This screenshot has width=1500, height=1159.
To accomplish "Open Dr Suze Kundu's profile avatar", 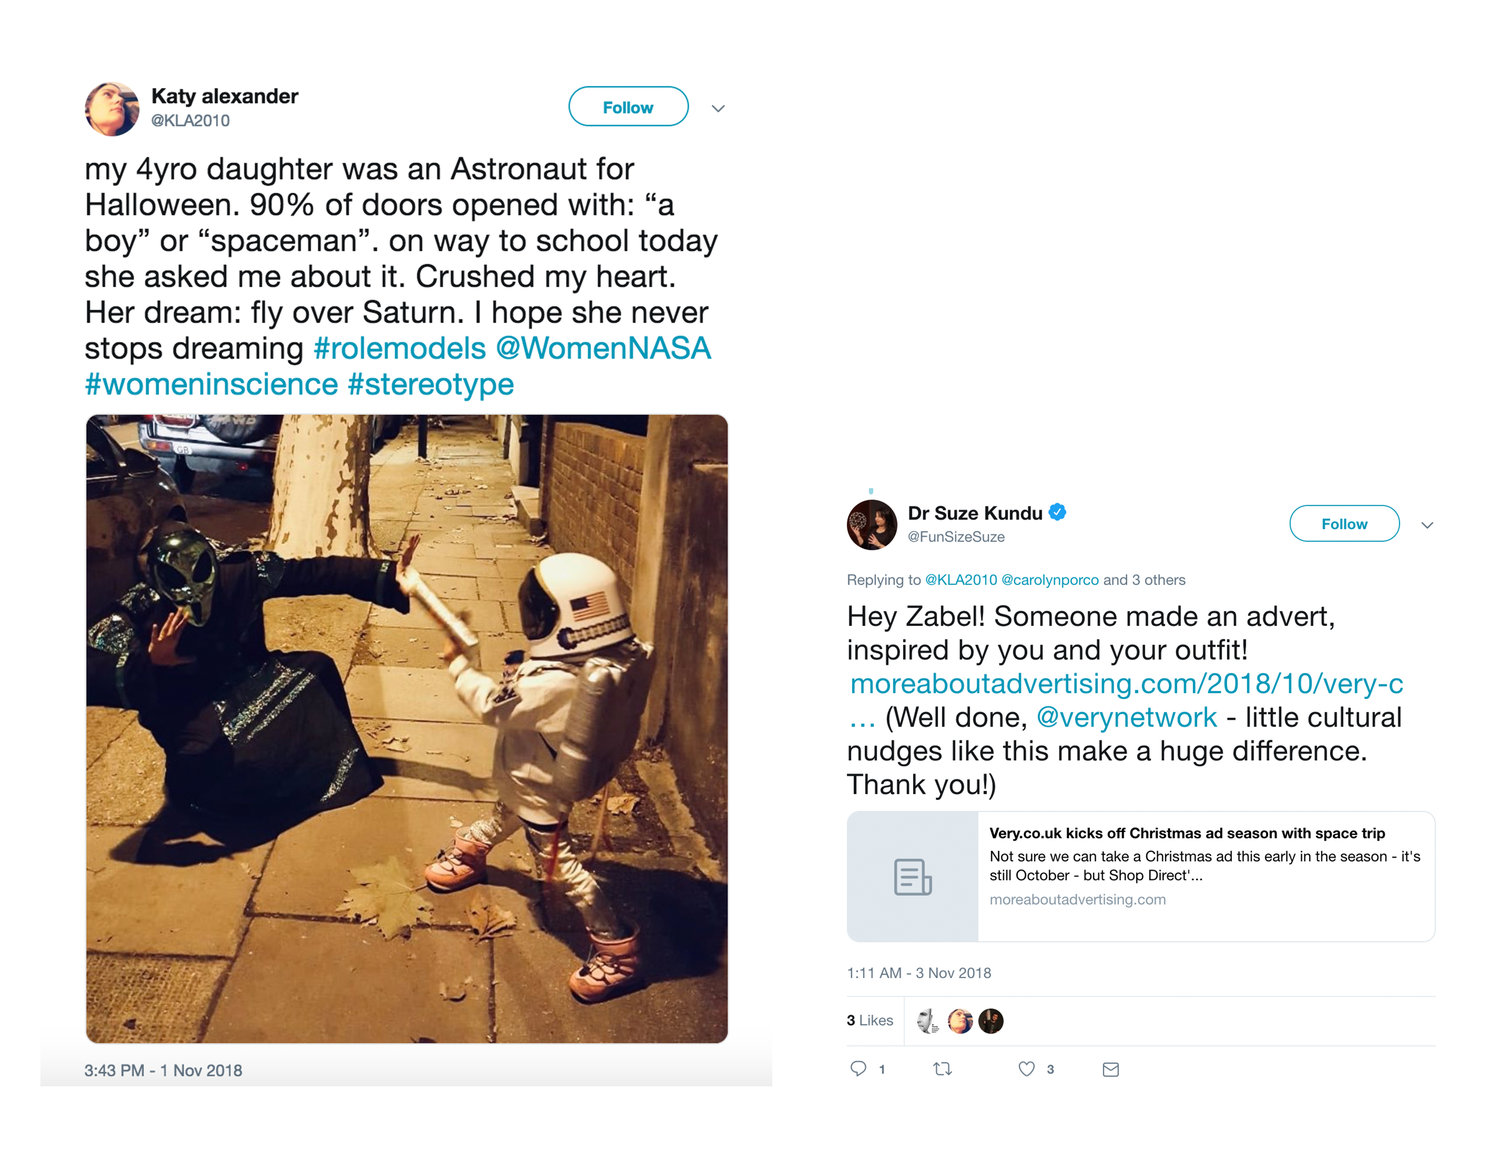I will click(x=872, y=525).
